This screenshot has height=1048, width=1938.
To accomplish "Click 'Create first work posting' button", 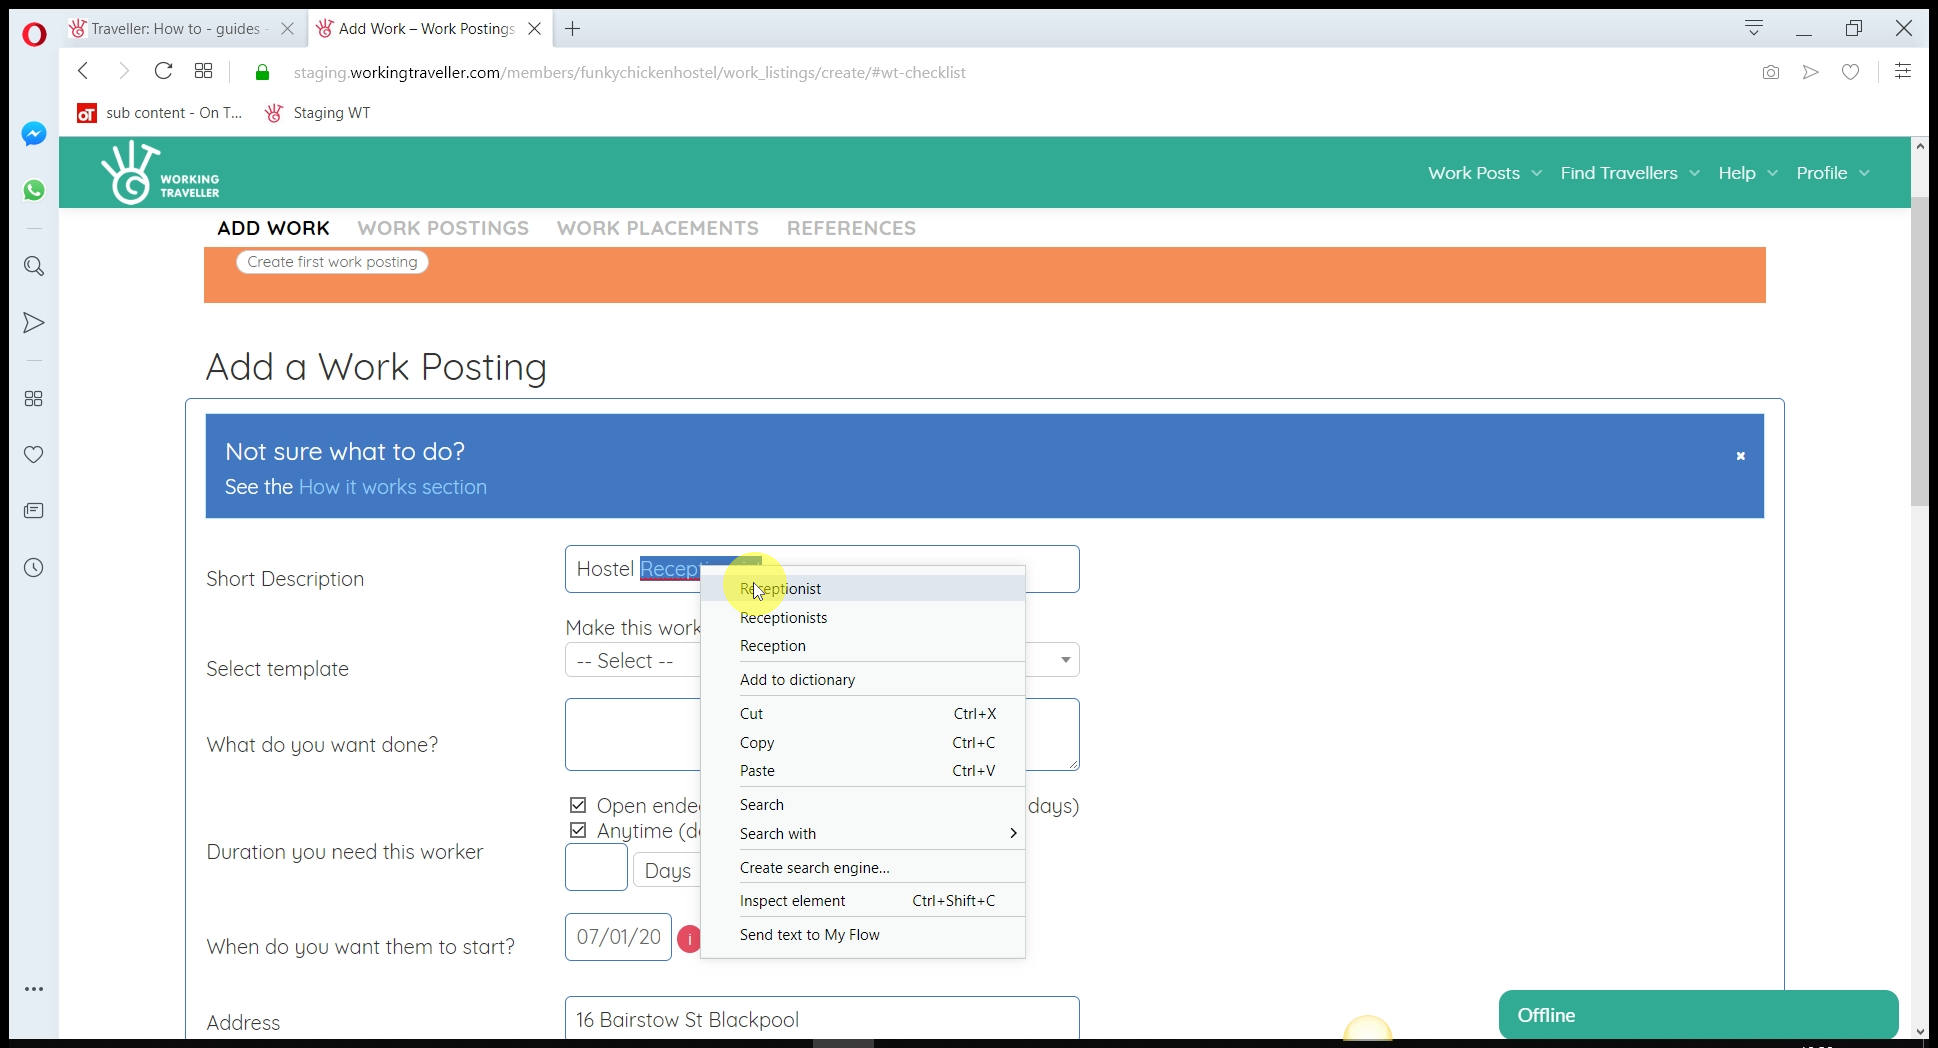I will coord(332,262).
